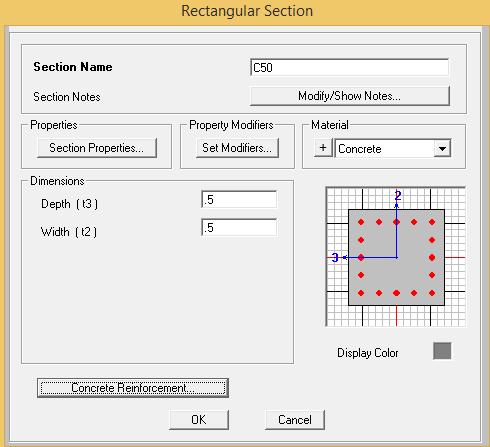Click the axis 2 label in section preview

click(398, 195)
